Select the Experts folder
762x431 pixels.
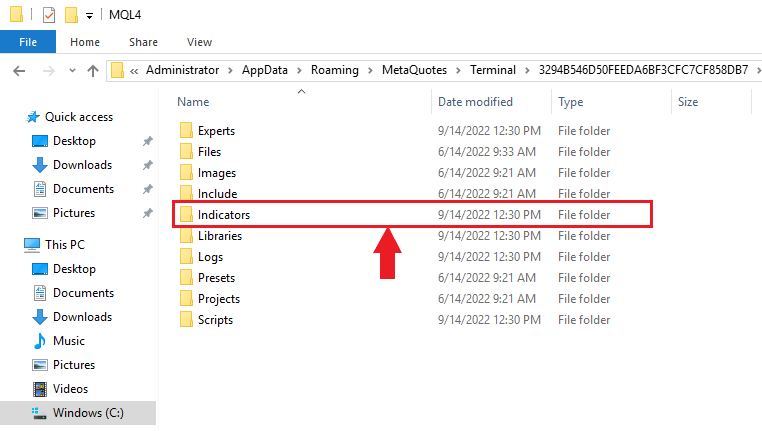[216, 131]
